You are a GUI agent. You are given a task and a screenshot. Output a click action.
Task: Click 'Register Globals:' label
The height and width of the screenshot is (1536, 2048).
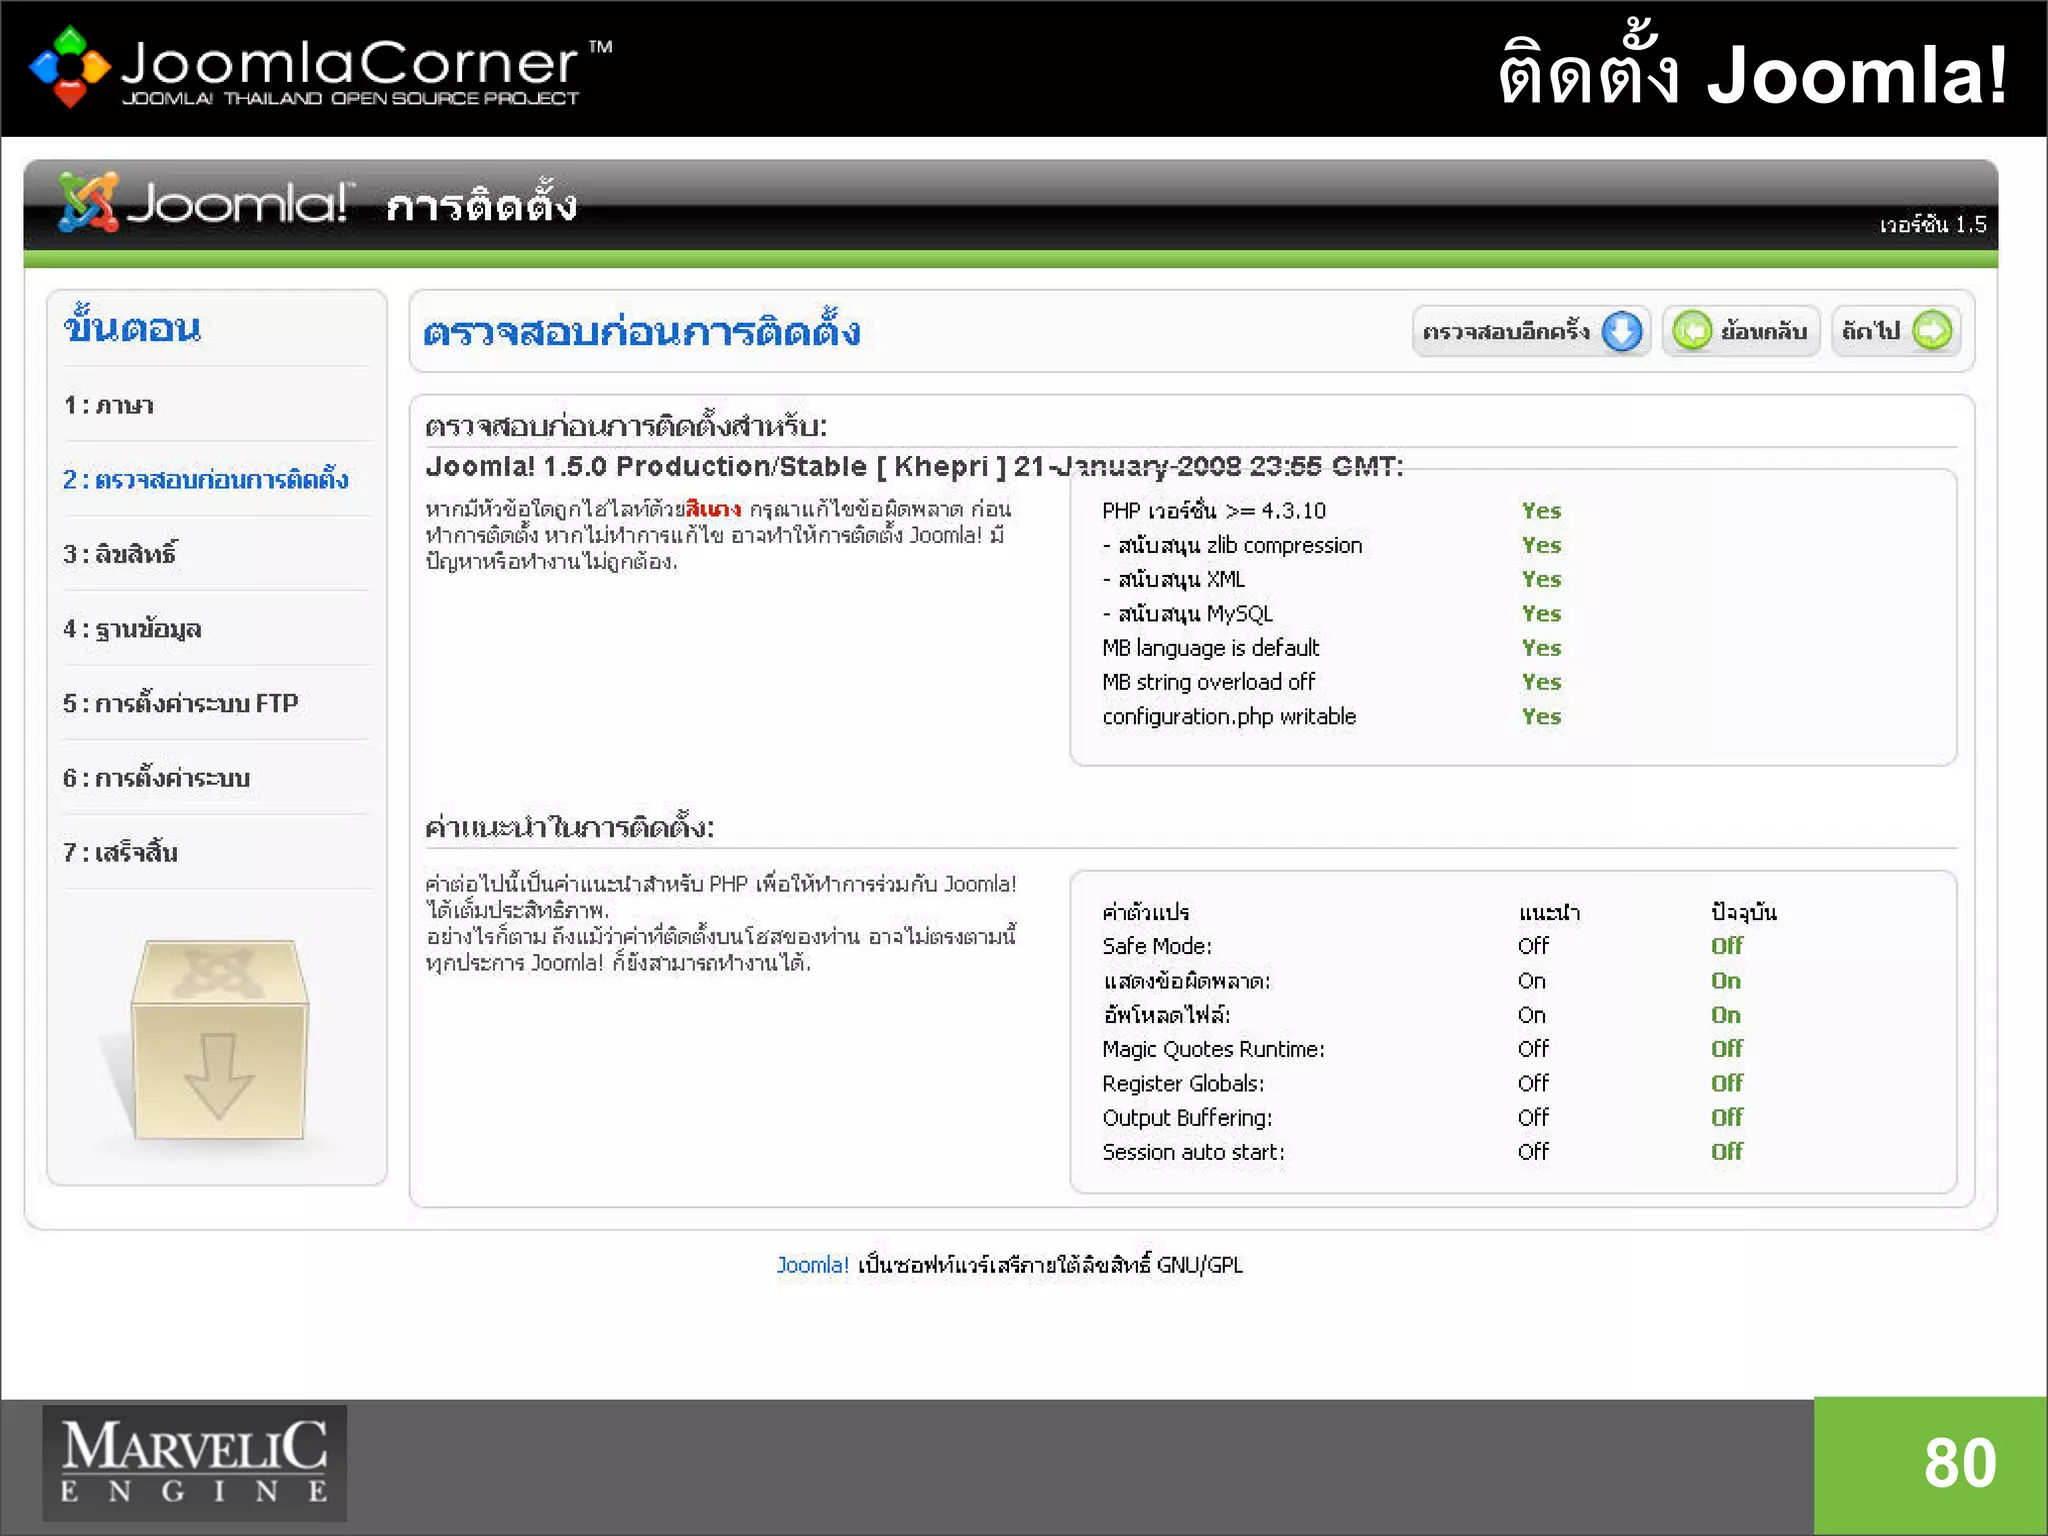coord(1183,1084)
